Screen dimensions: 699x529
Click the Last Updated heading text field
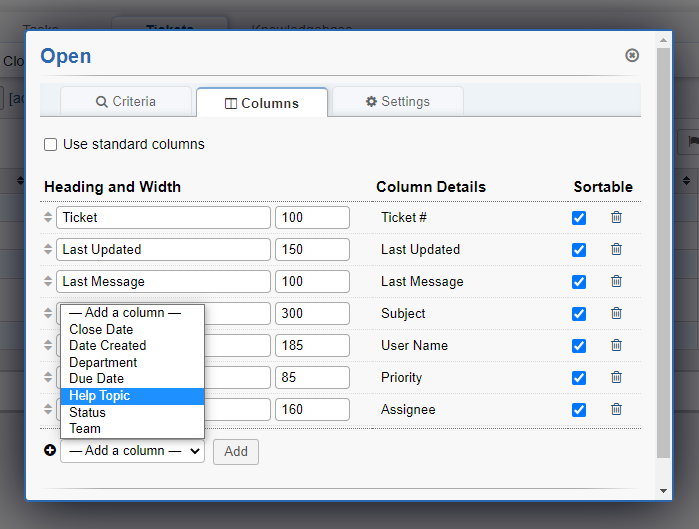[x=163, y=250]
